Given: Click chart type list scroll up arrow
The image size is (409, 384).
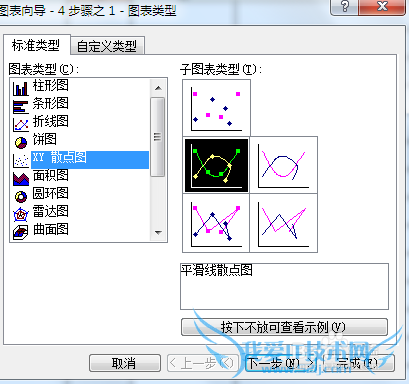Looking at the screenshot, I should pyautogui.click(x=158, y=88).
